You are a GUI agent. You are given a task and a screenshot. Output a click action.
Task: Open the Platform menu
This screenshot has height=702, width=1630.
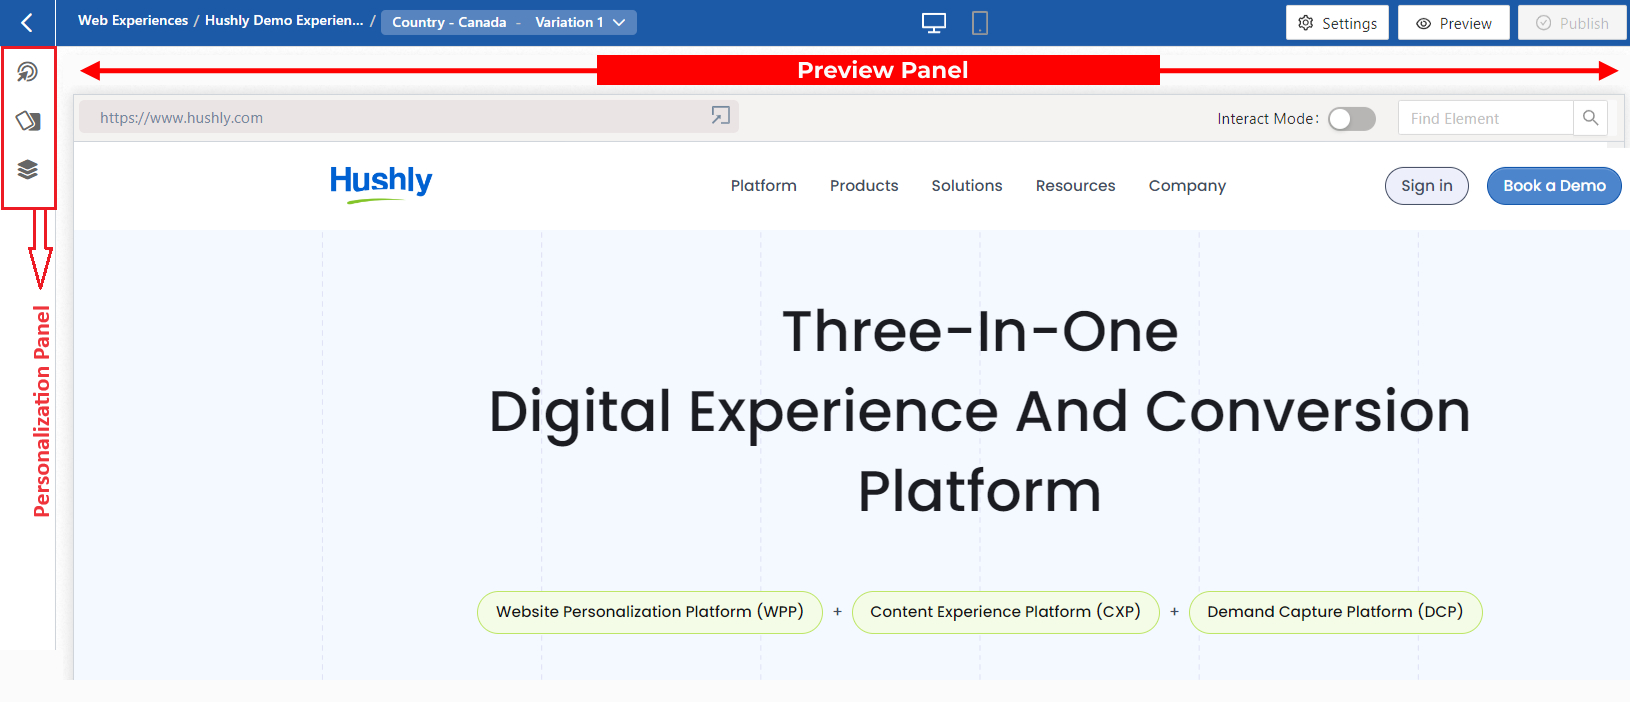click(x=764, y=186)
